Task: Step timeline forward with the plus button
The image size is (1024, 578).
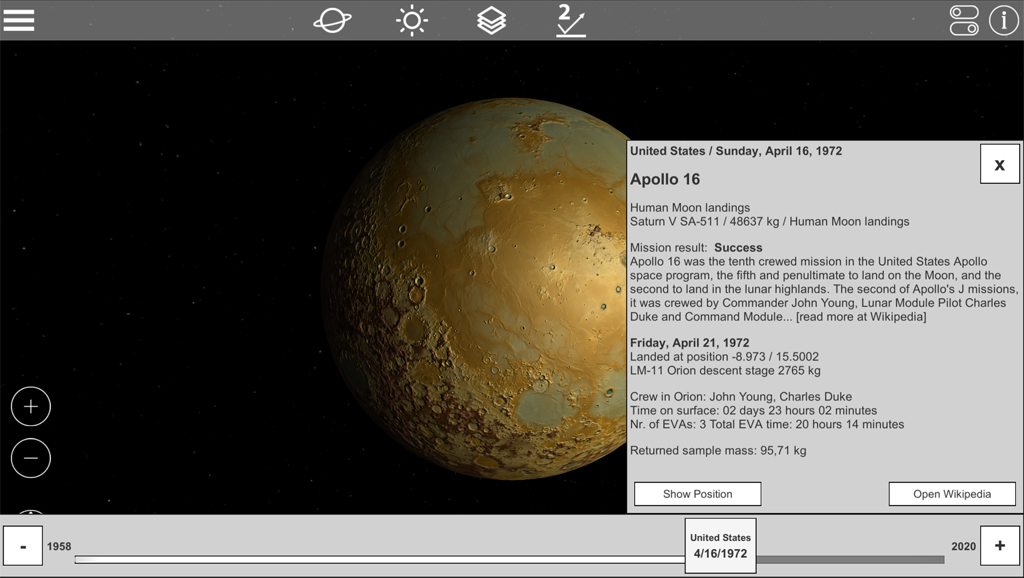Action: [x=1000, y=546]
